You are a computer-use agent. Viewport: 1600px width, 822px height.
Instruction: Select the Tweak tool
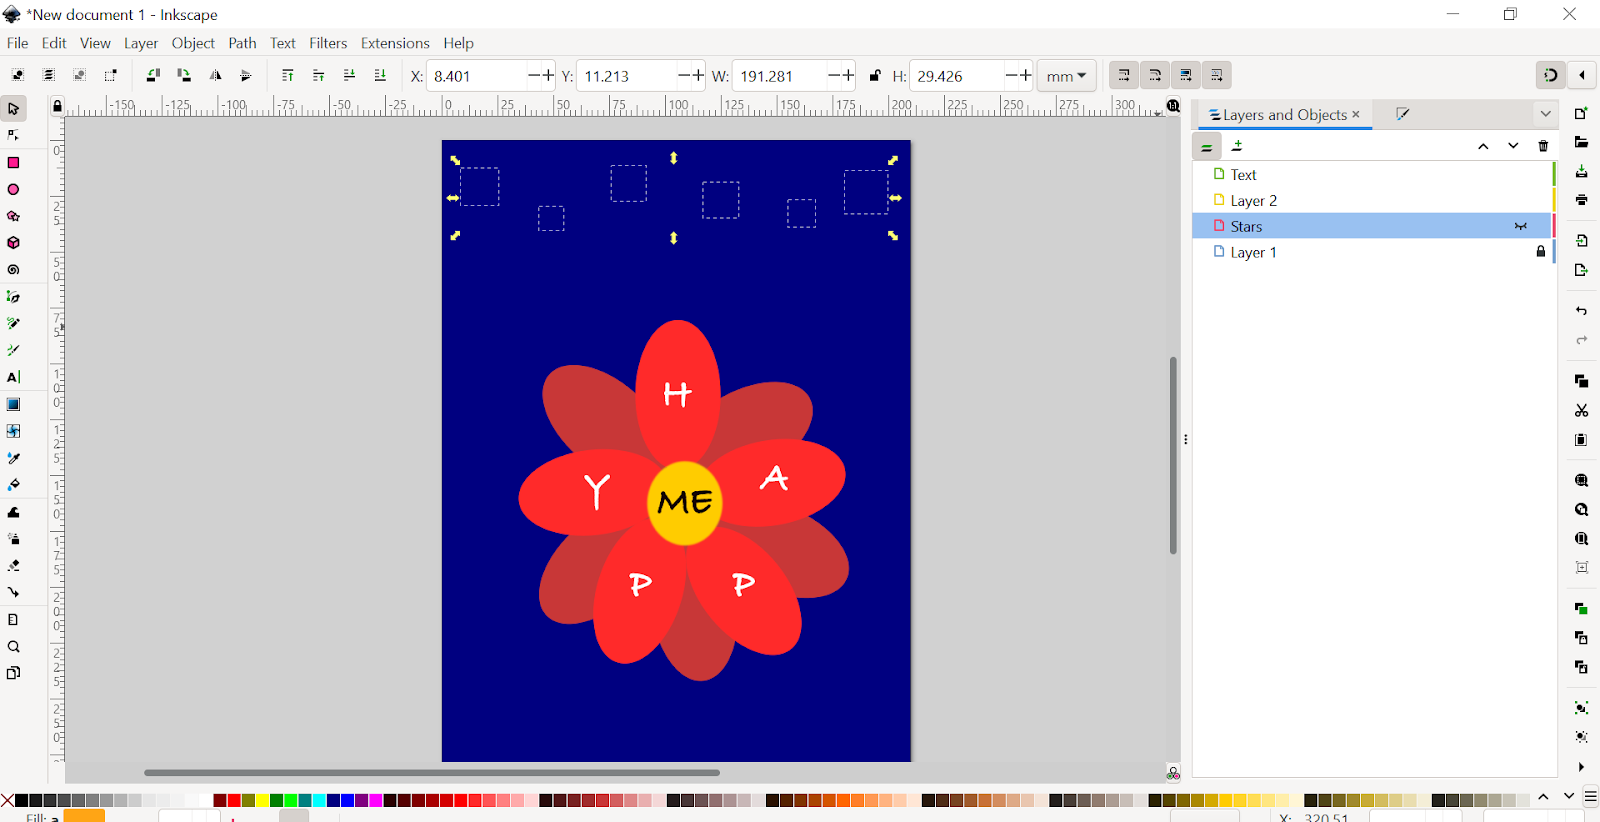click(13, 512)
